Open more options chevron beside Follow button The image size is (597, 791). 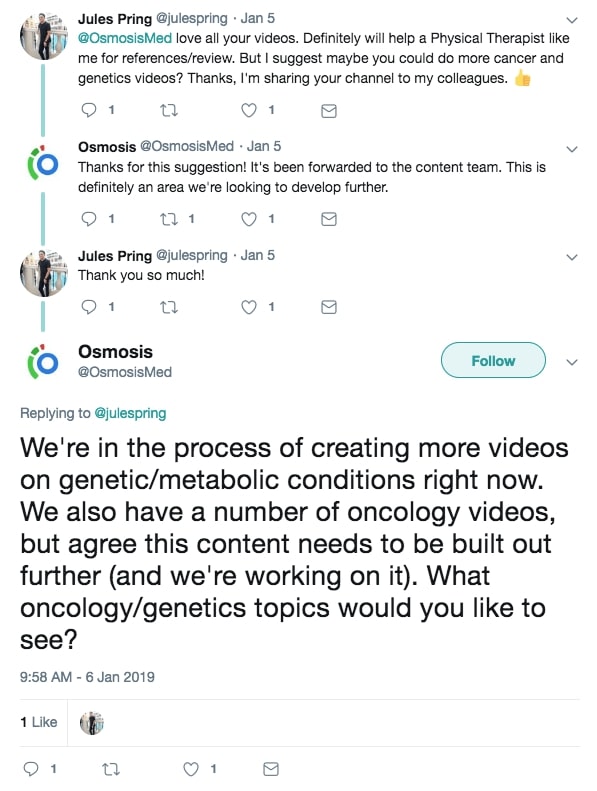tap(572, 362)
